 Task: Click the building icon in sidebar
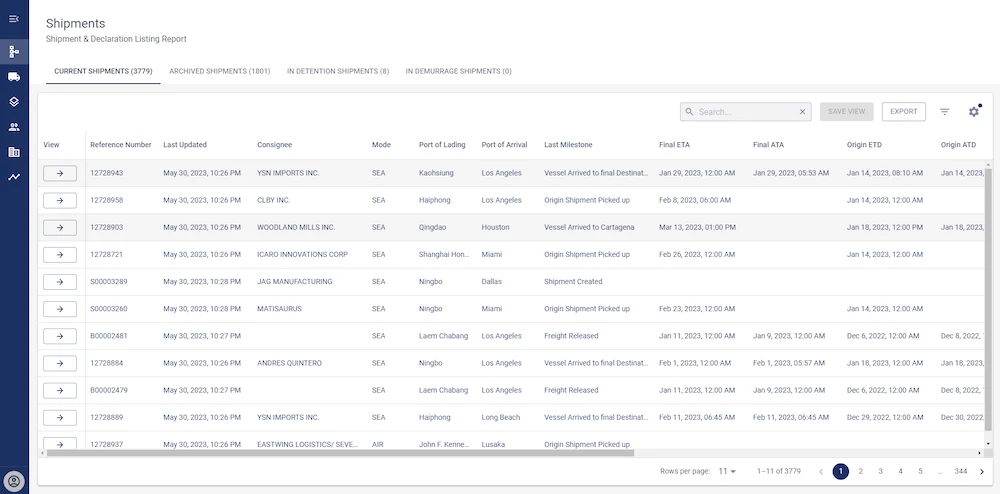pos(14,152)
